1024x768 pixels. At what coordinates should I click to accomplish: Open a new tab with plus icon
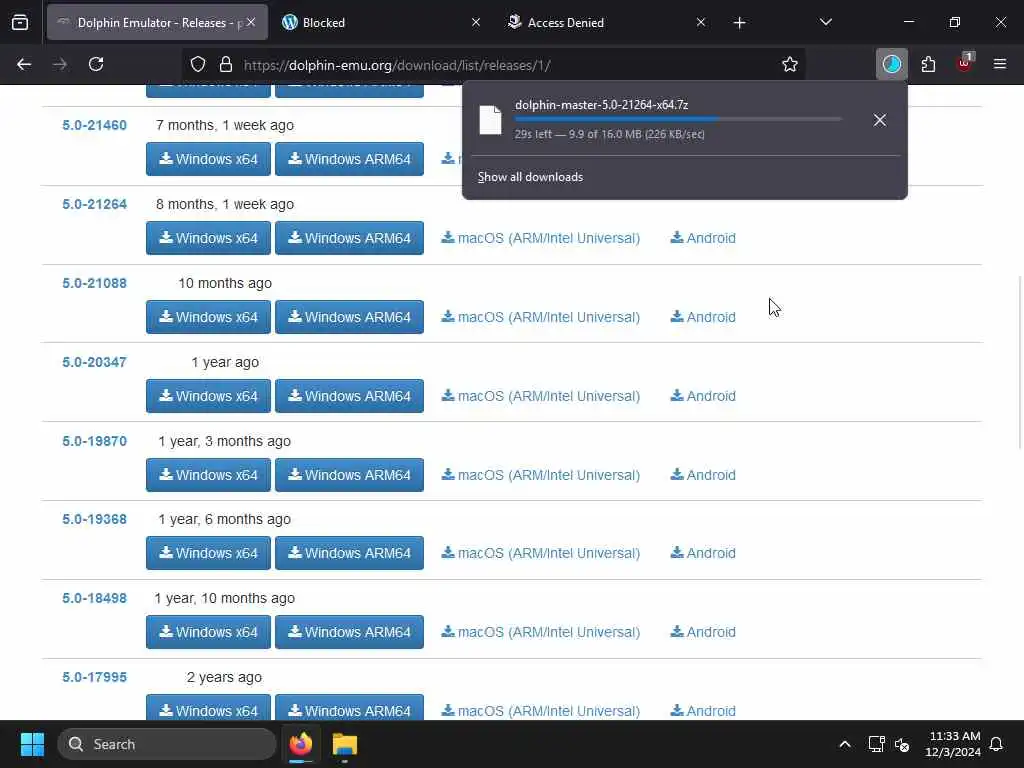(x=739, y=23)
